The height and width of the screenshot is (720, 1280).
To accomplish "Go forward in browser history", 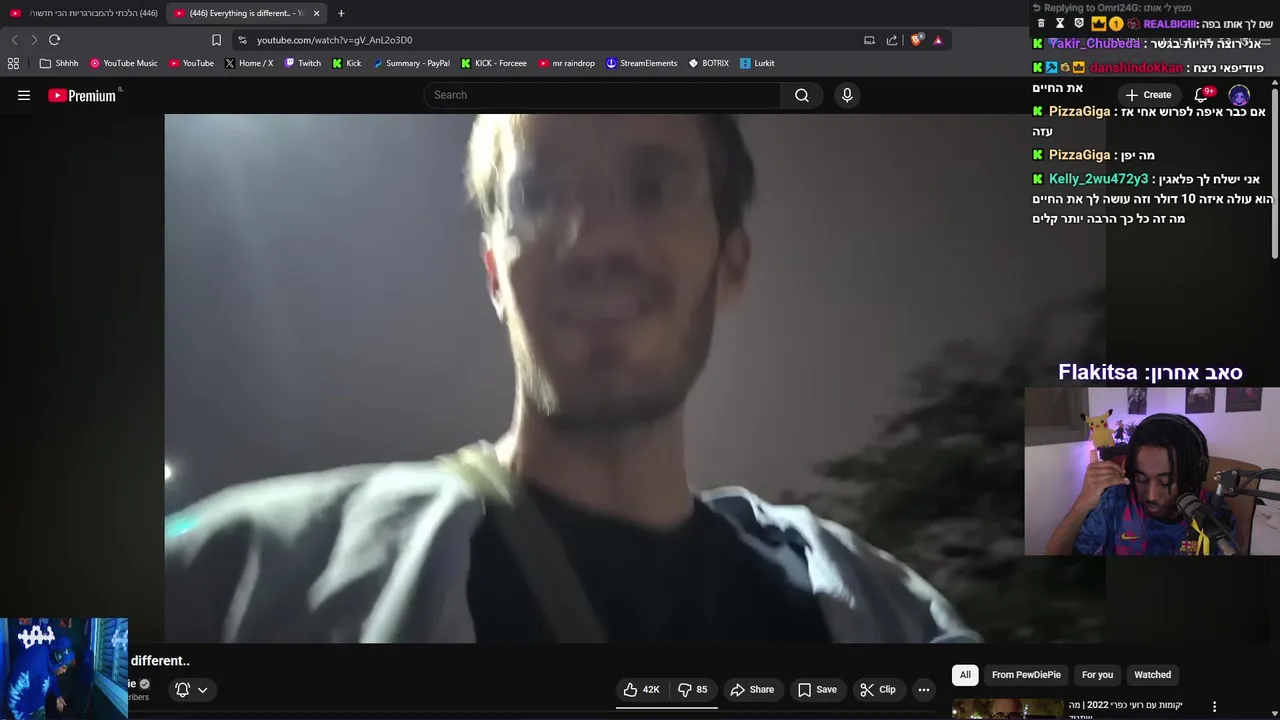I will point(34,40).
